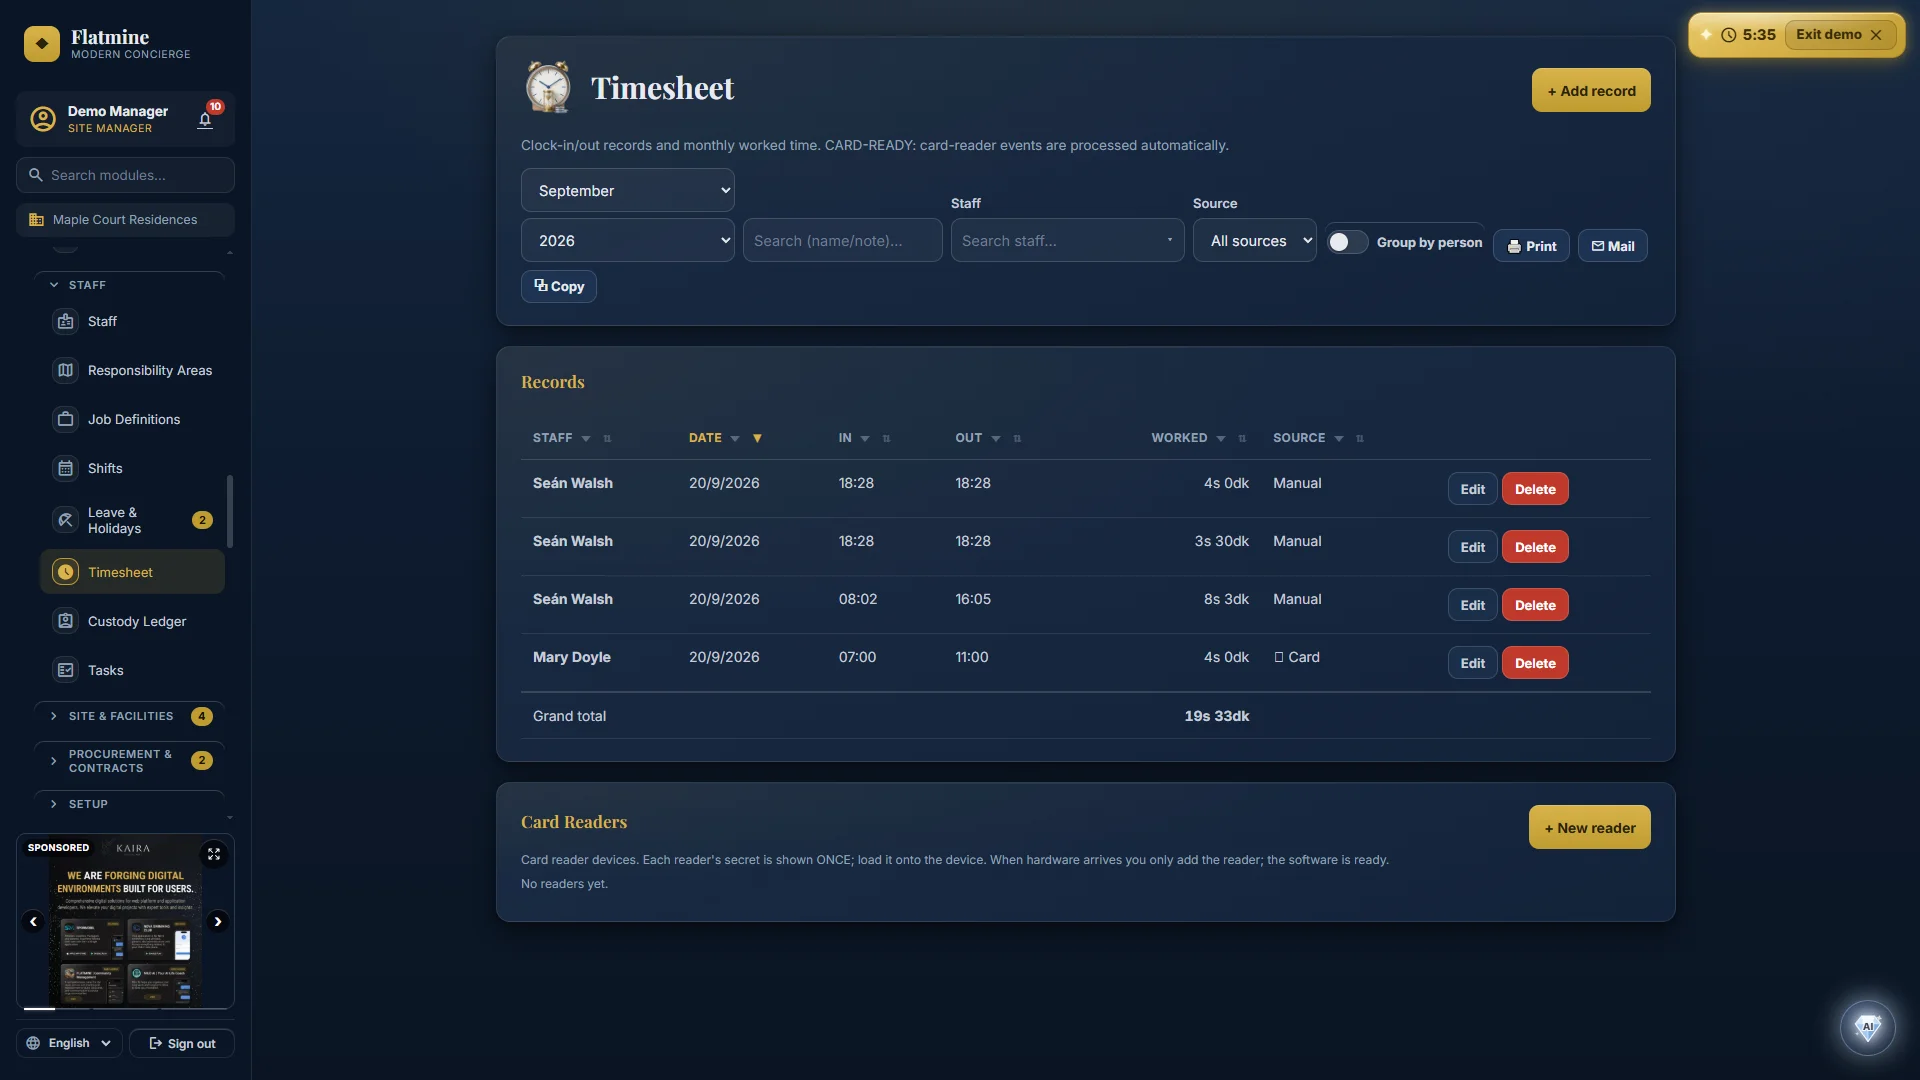Delete the Seán Walsh 3s 30dk record
Viewport: 1920px width, 1080px height.
click(1535, 547)
